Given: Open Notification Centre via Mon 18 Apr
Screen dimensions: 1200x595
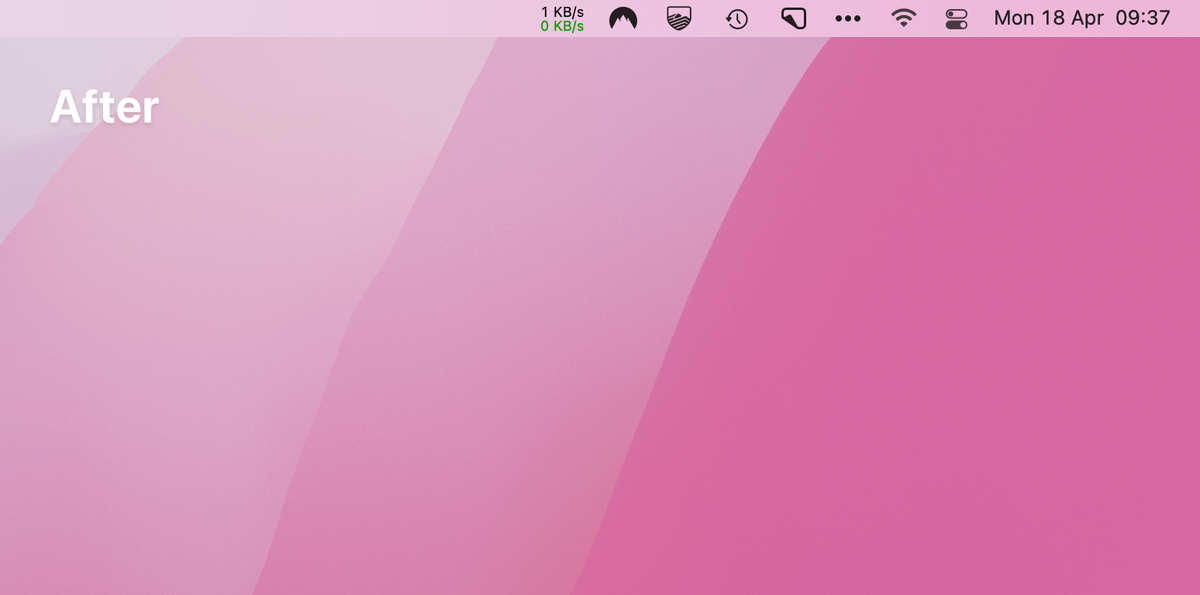Looking at the screenshot, I should 1046,18.
